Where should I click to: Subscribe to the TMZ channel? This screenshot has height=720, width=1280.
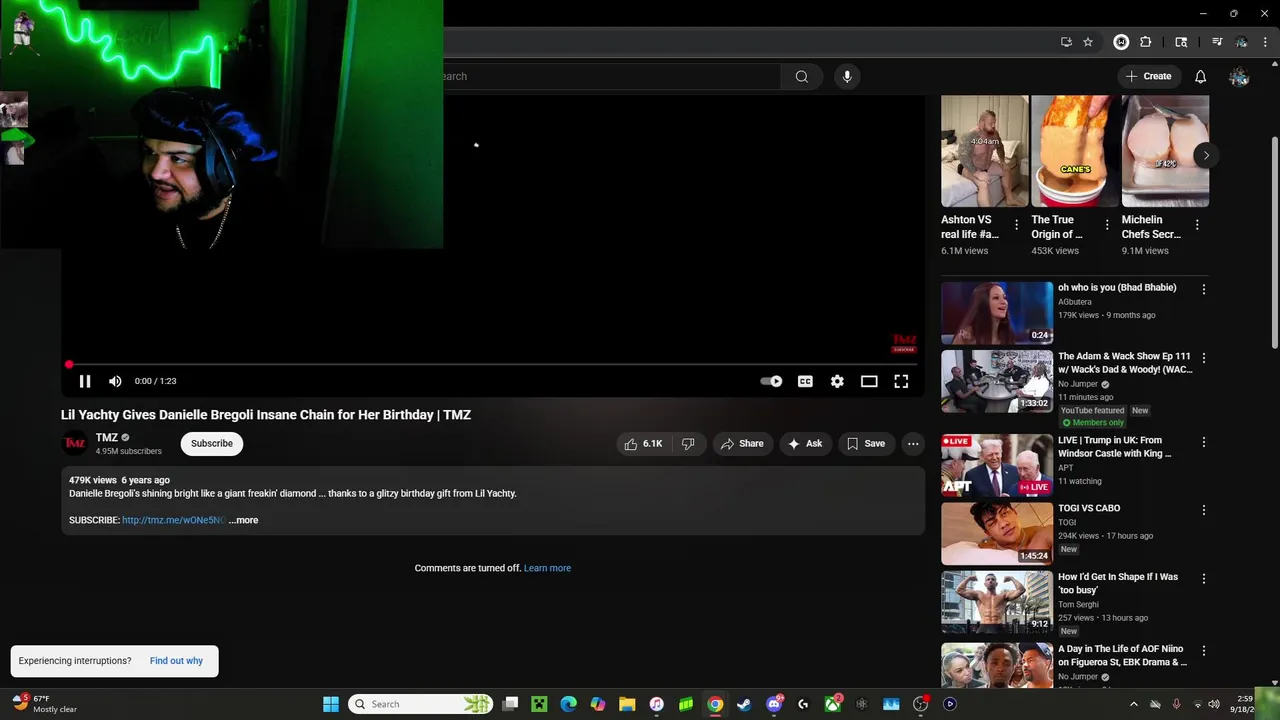[x=212, y=443]
